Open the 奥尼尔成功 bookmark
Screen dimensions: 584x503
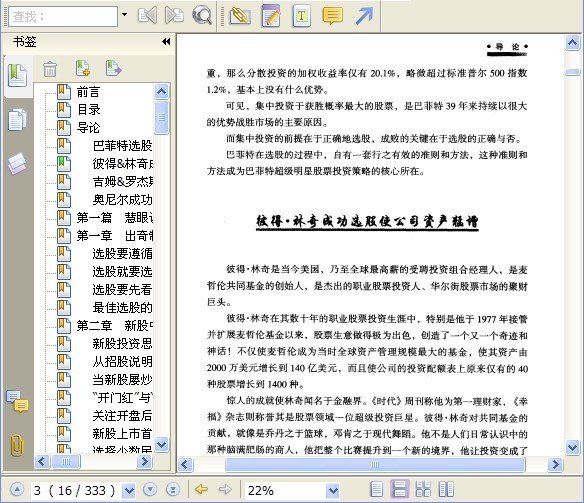tap(123, 200)
